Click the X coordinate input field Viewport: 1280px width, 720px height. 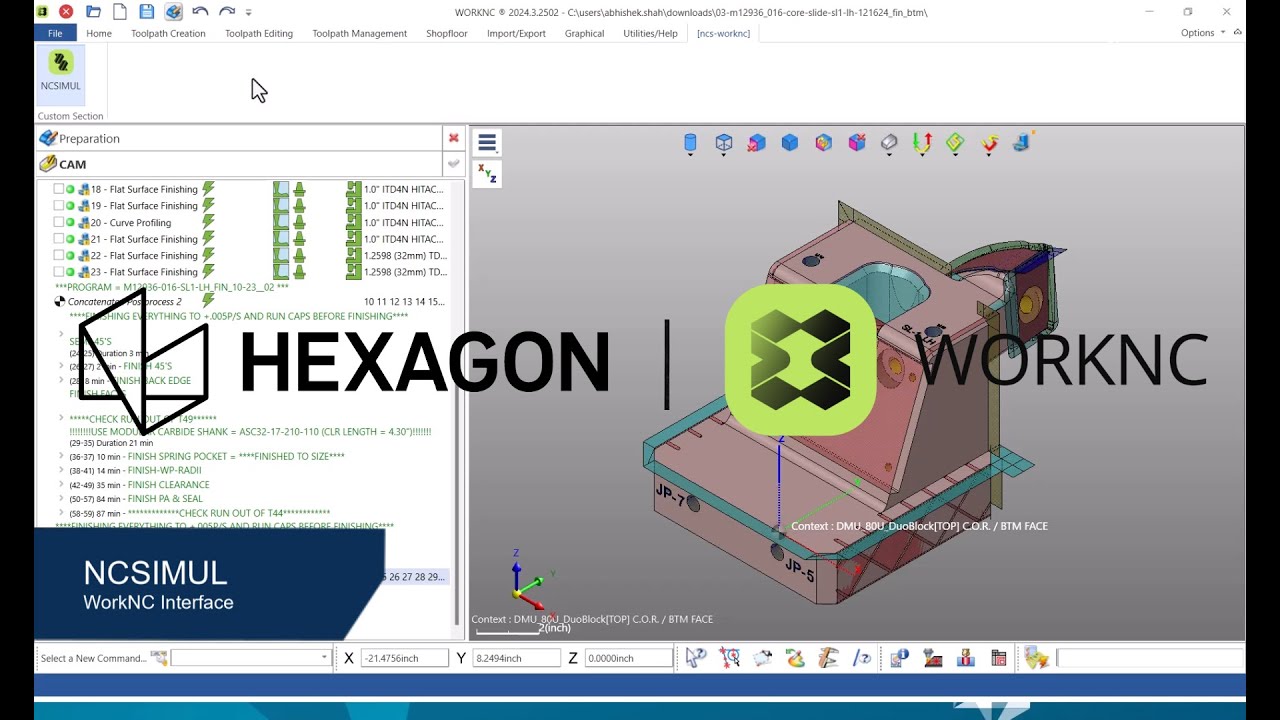404,658
